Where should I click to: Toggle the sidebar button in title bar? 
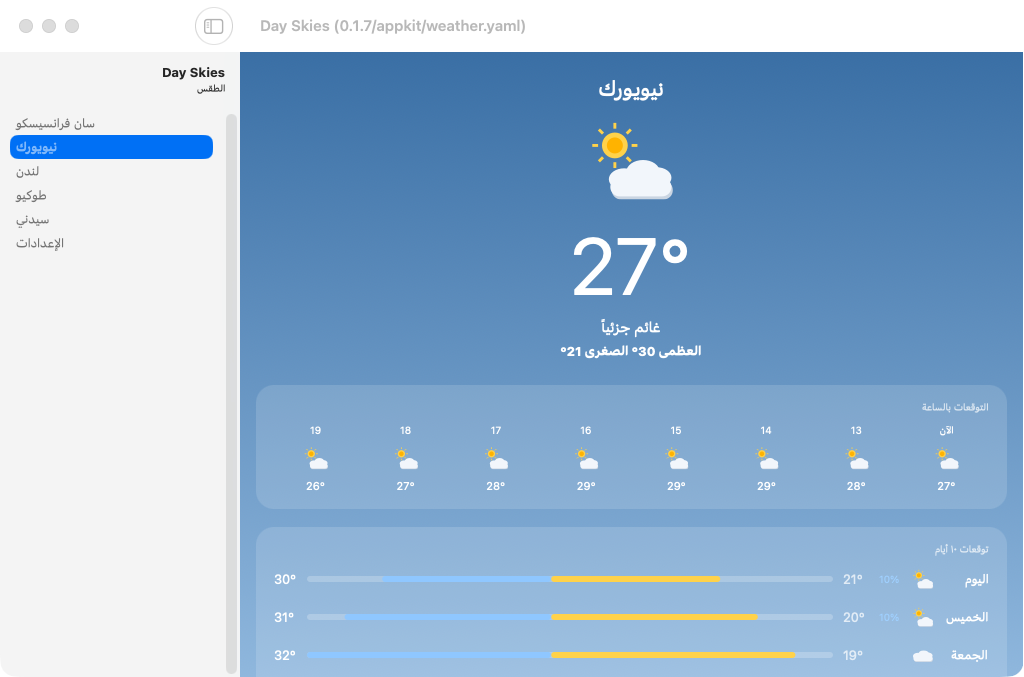click(x=214, y=26)
